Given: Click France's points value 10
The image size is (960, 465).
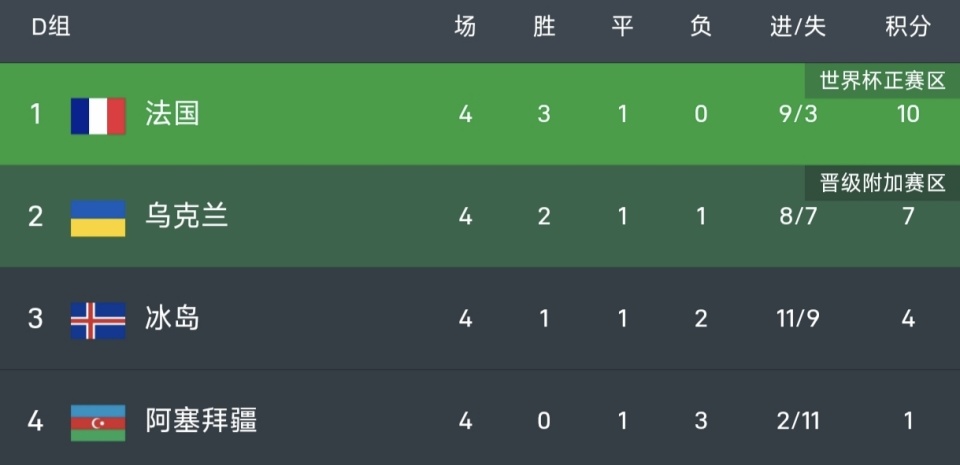Looking at the screenshot, I should coord(907,114).
